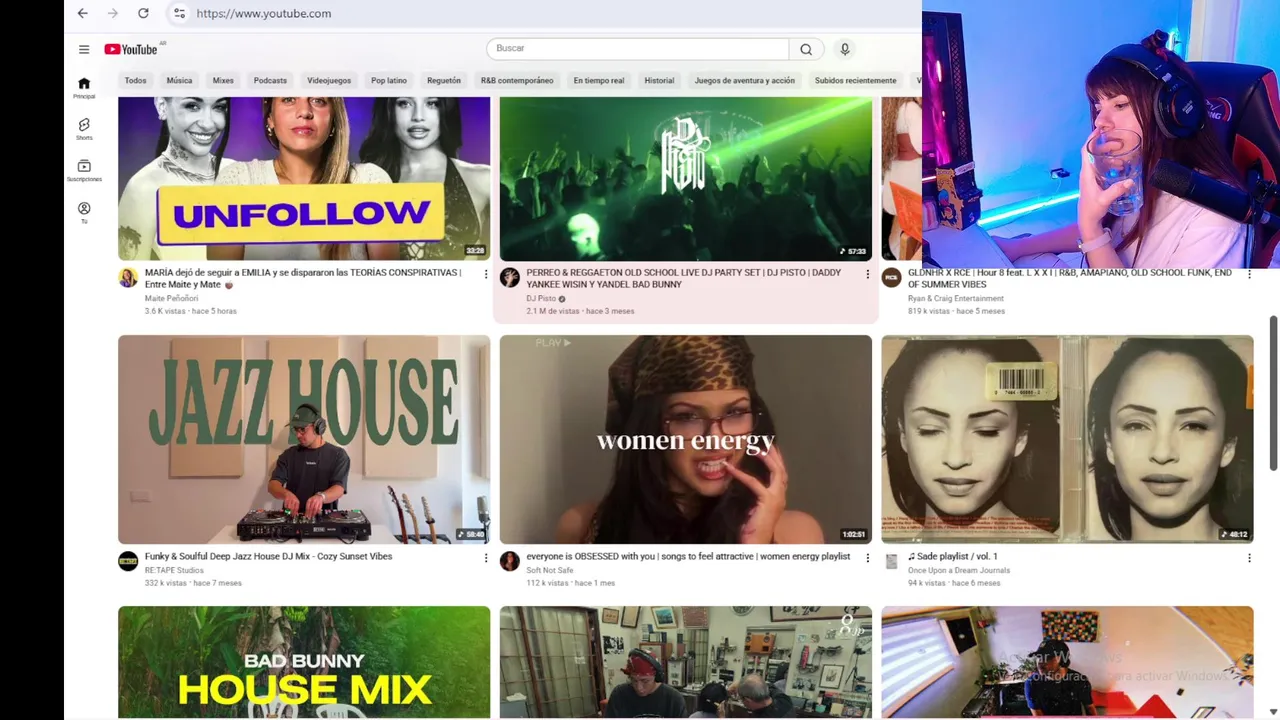
Task: Visit Once Upon a Dream Journals channel link
Action: [959, 570]
